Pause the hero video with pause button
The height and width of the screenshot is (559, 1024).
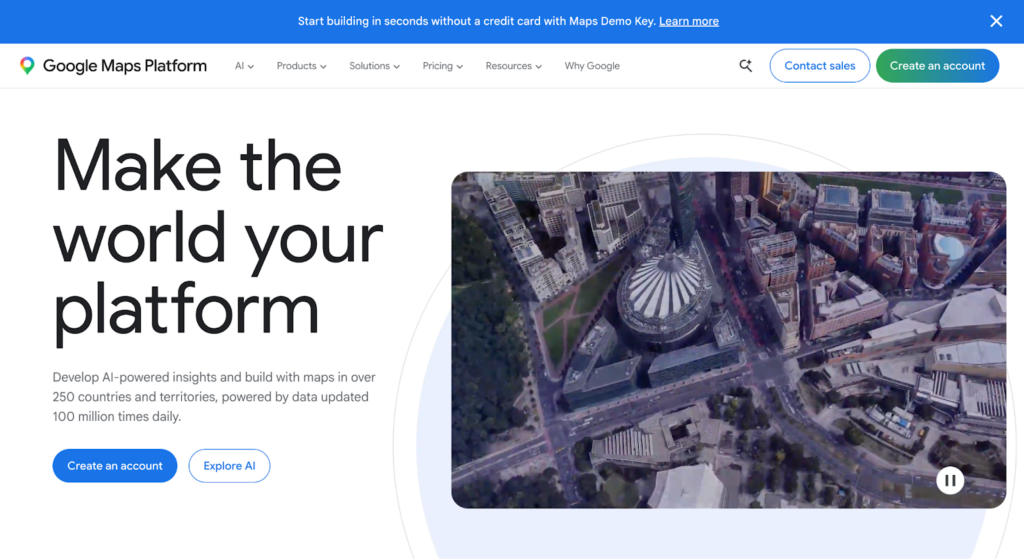(950, 481)
